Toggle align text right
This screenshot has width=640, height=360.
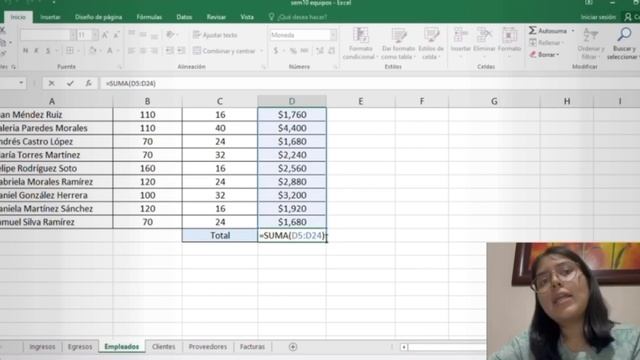(x=154, y=51)
